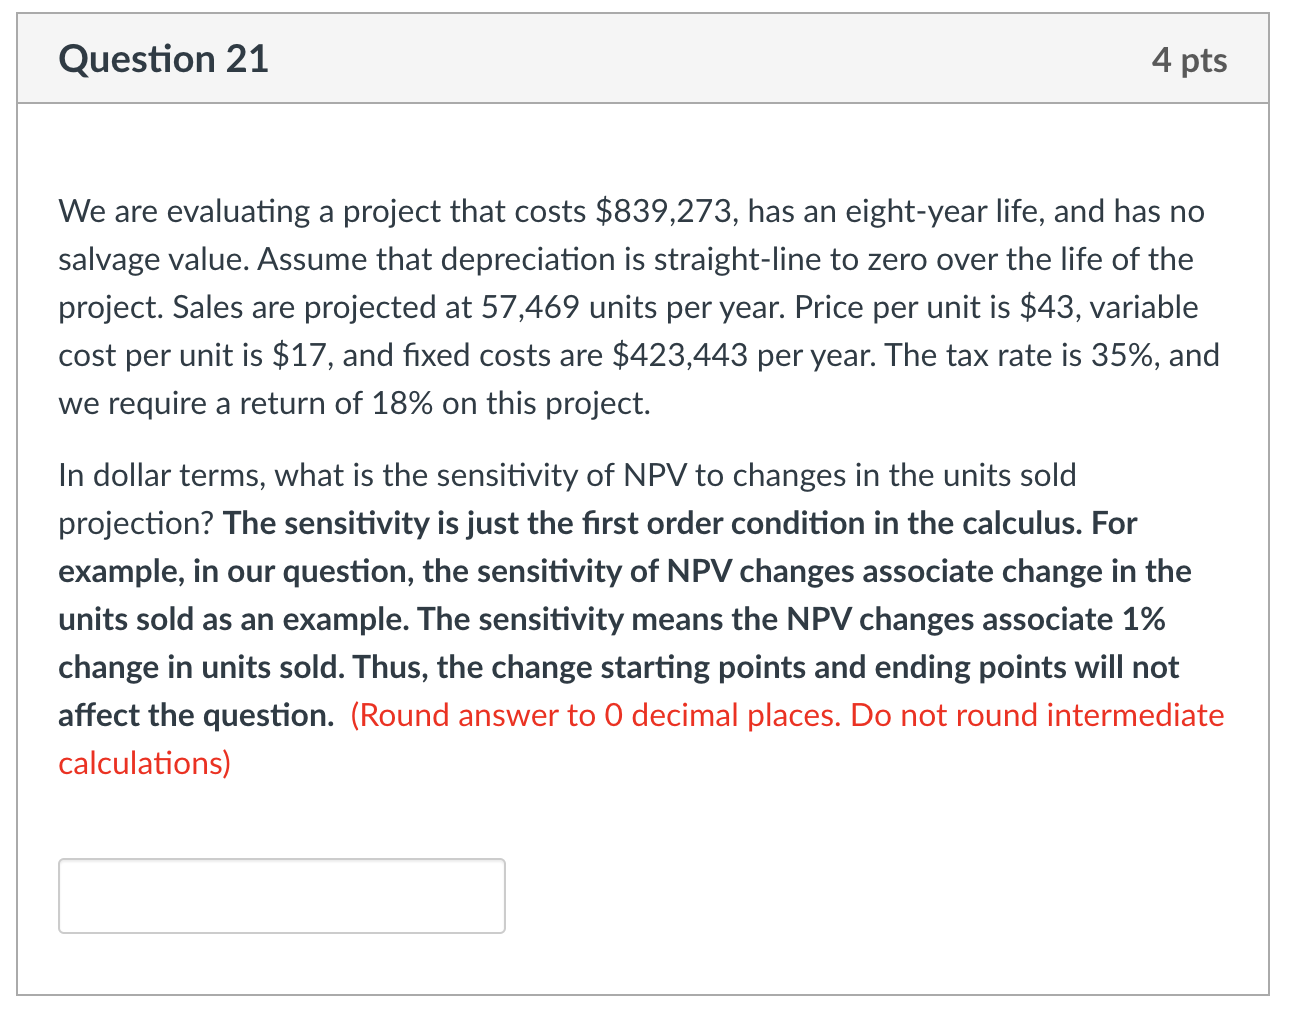Click the 4 pts label
This screenshot has height=1014, width=1296.
pos(1190,60)
